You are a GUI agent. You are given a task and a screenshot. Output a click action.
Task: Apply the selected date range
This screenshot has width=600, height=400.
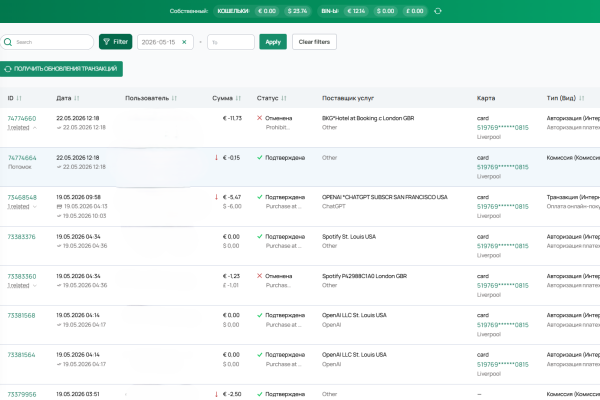(x=273, y=42)
